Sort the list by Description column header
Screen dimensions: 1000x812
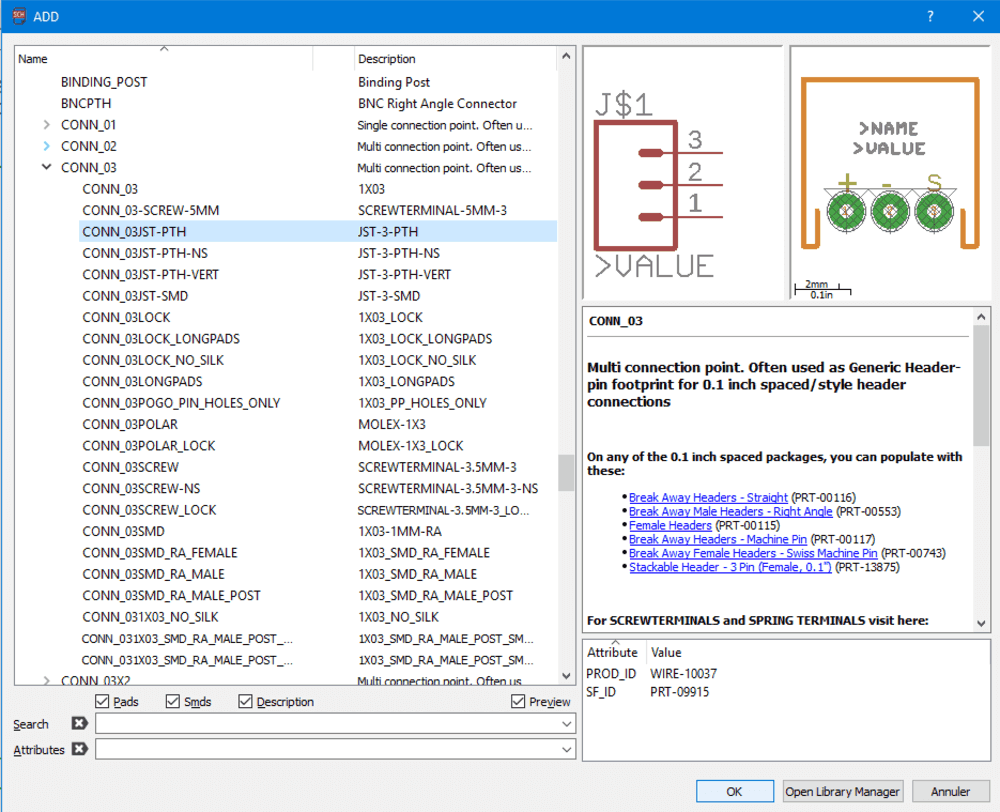click(x=455, y=59)
